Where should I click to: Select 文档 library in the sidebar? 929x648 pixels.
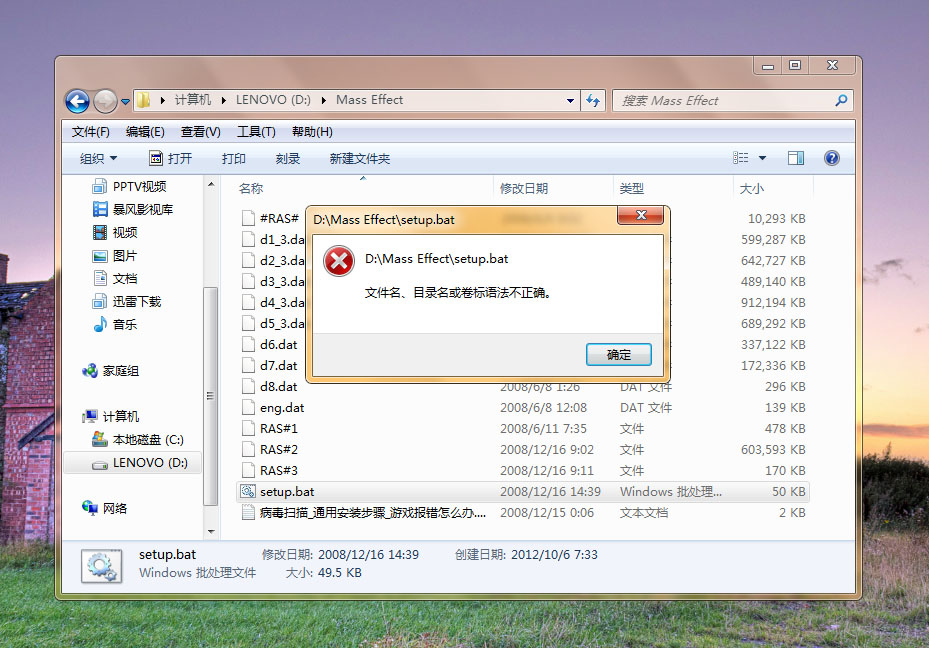coord(115,278)
